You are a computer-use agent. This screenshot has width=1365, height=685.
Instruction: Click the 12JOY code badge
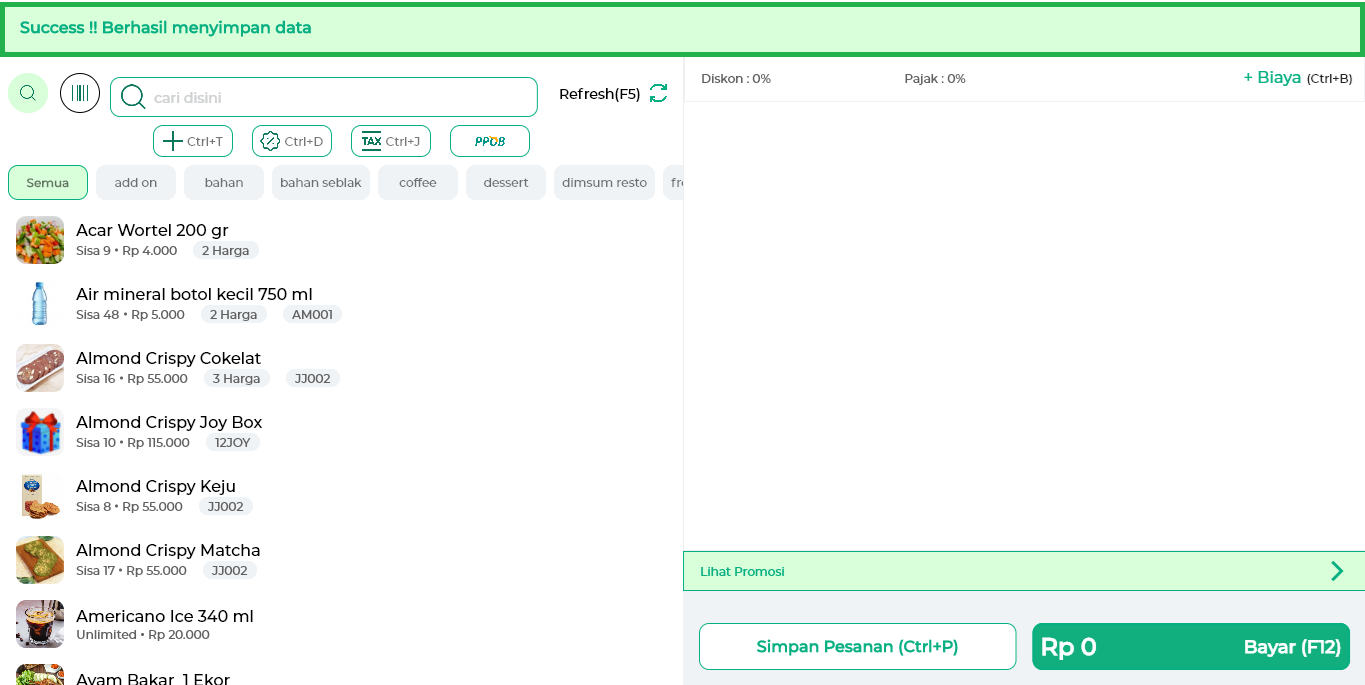pyautogui.click(x=233, y=443)
